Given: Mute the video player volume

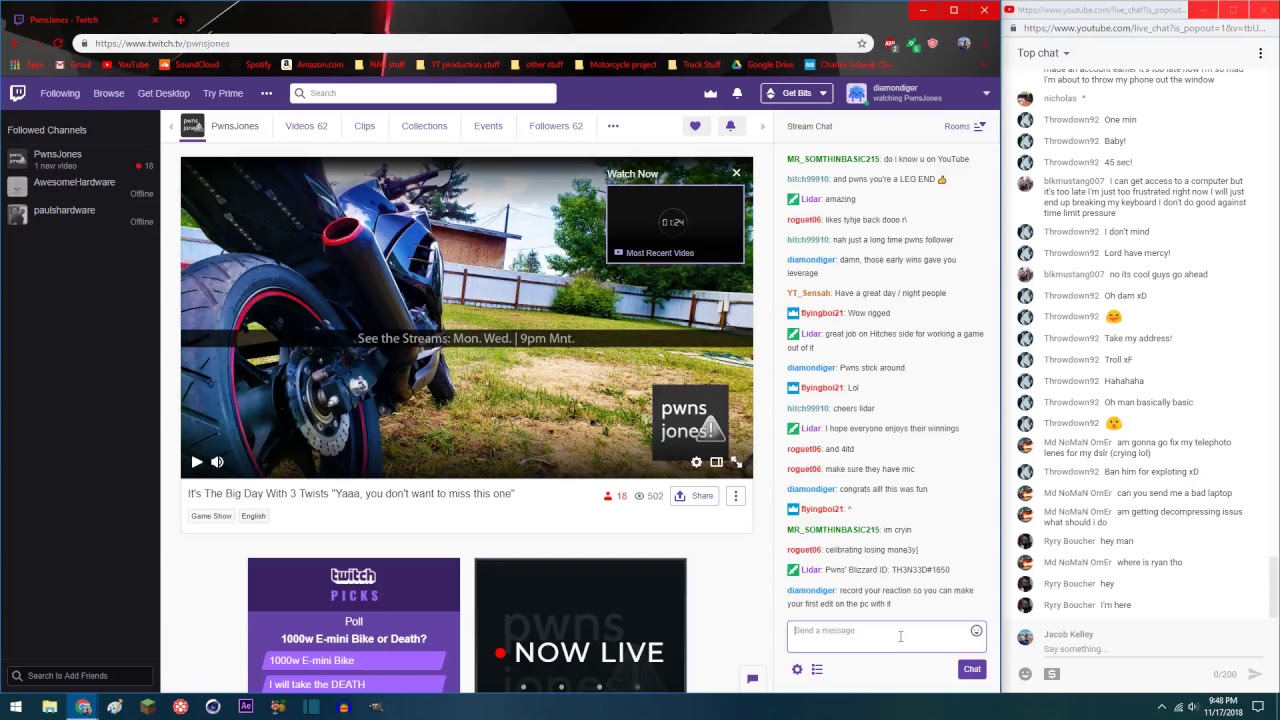Looking at the screenshot, I should click(x=218, y=462).
